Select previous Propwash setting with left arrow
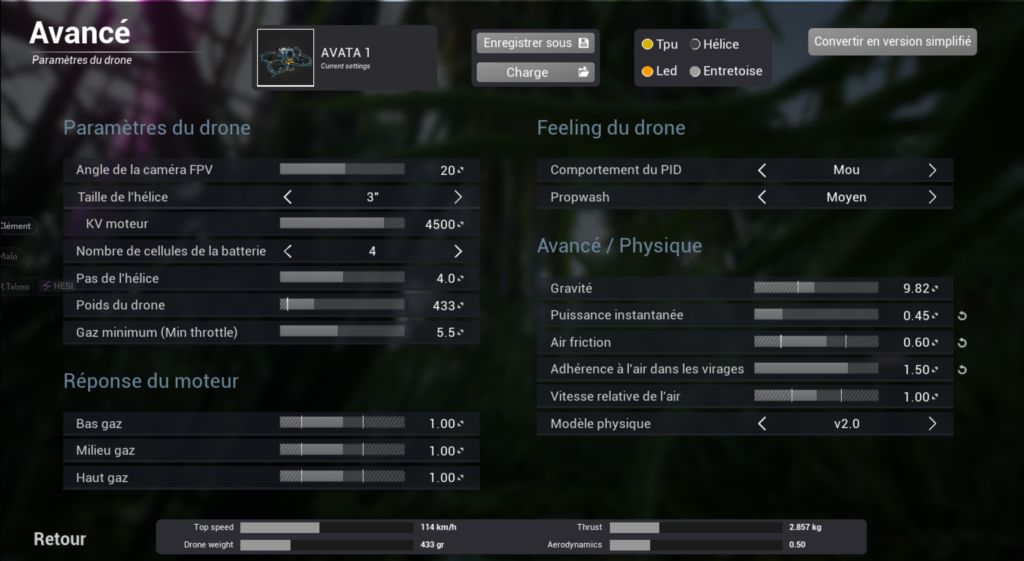Screen dimensions: 1024x561 762,197
